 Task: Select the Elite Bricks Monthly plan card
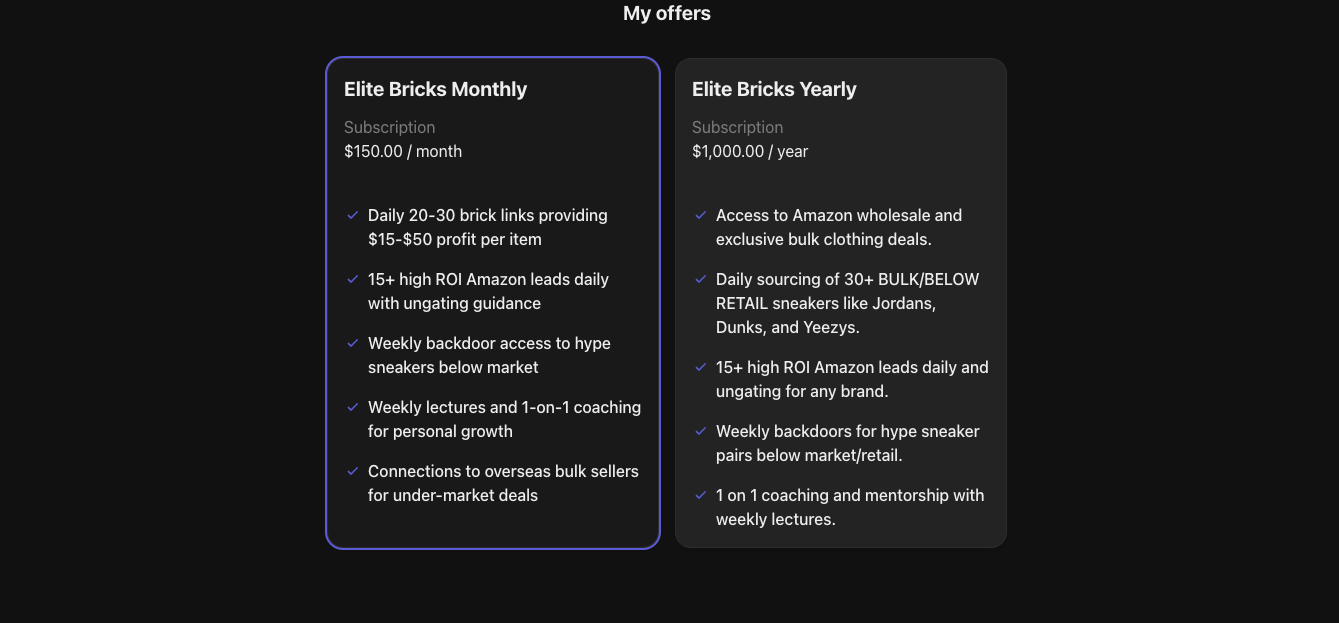493,300
